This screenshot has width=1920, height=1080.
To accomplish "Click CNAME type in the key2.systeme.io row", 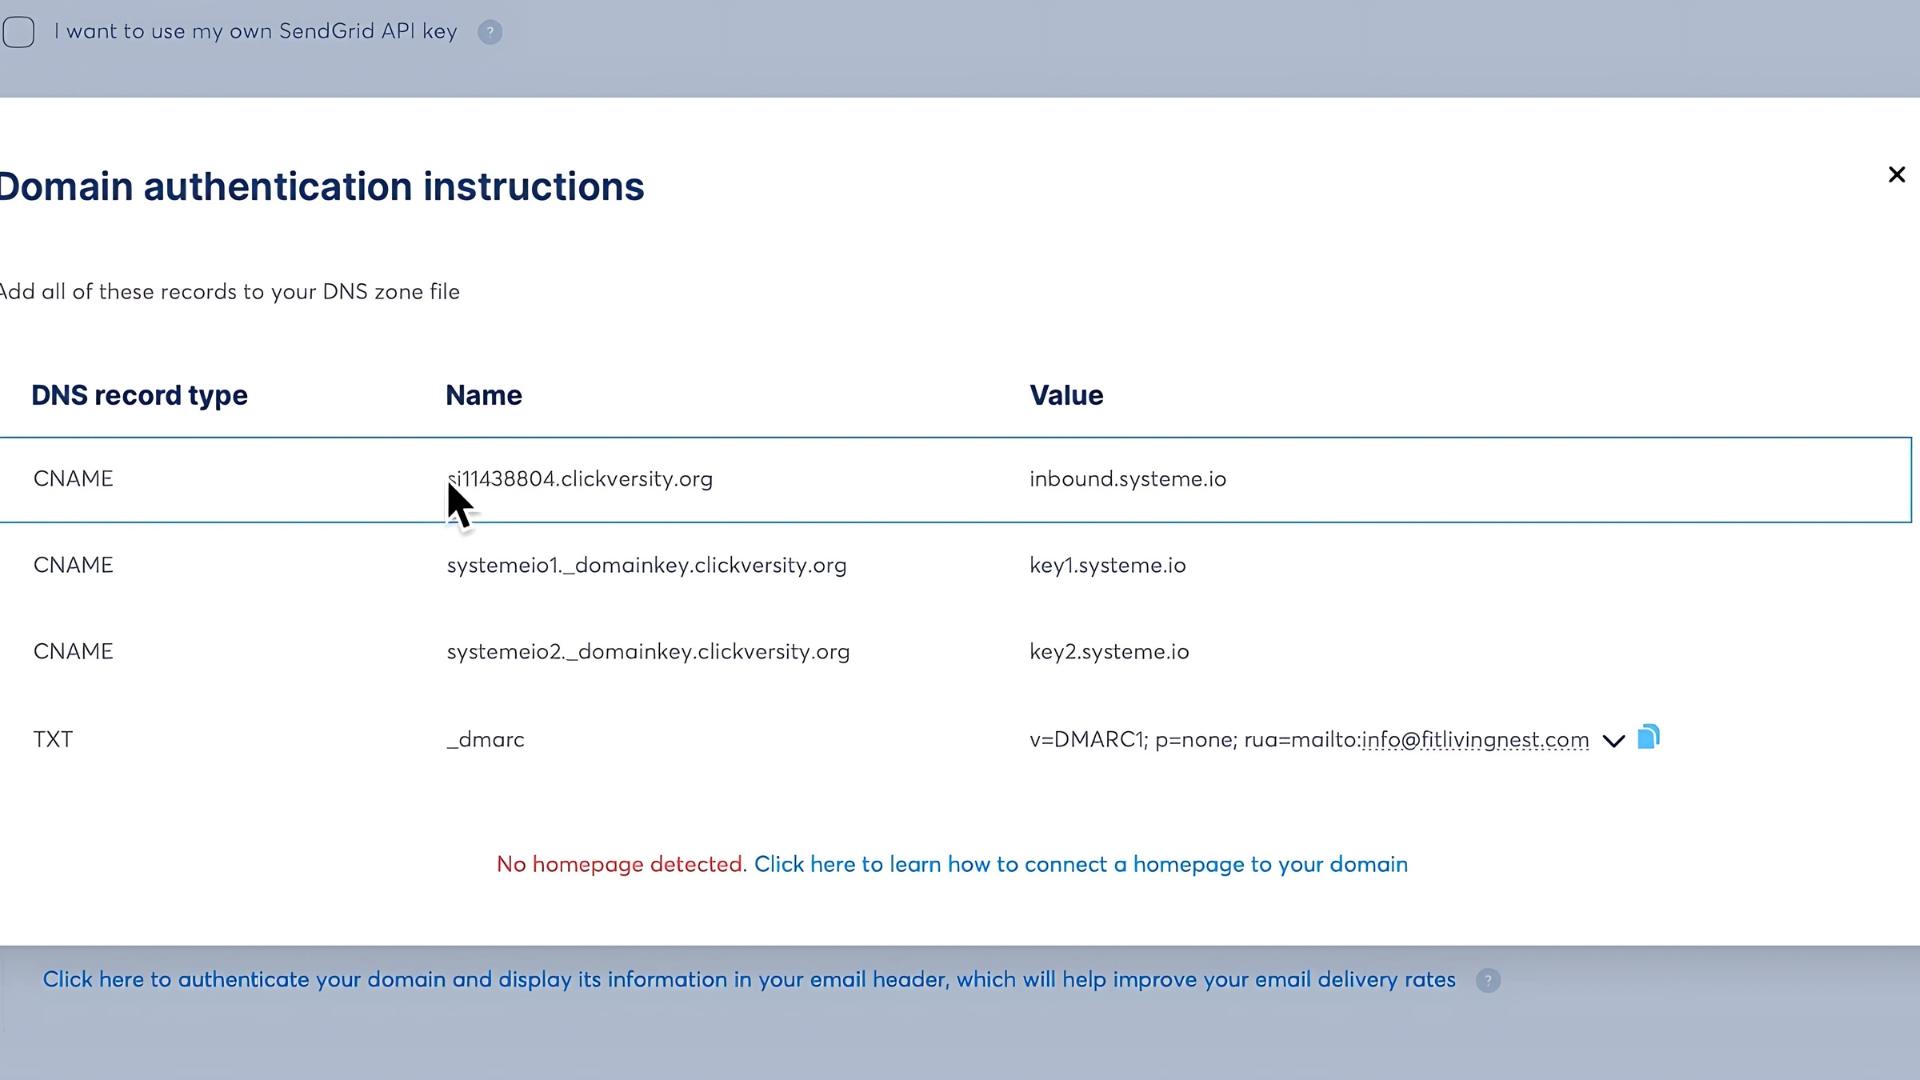I will pos(73,652).
